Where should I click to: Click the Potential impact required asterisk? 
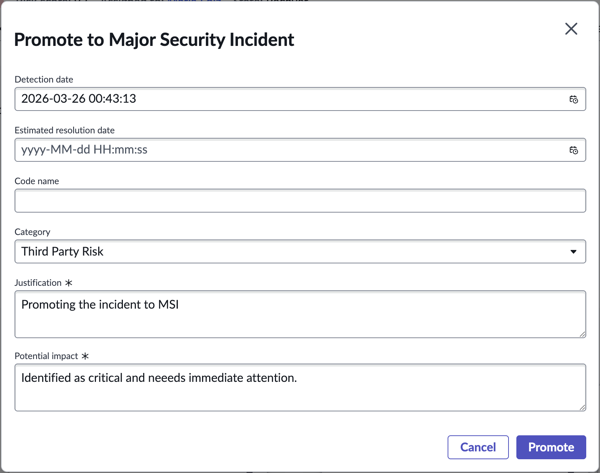tap(85, 356)
